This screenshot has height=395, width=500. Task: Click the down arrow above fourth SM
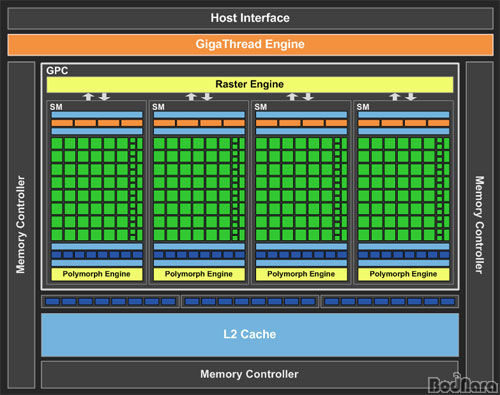tap(411, 97)
